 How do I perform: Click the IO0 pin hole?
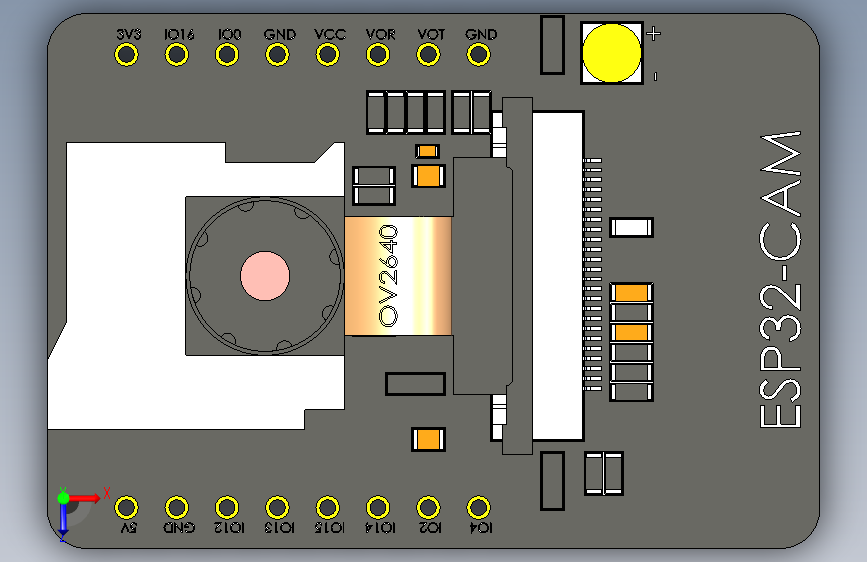tap(227, 55)
